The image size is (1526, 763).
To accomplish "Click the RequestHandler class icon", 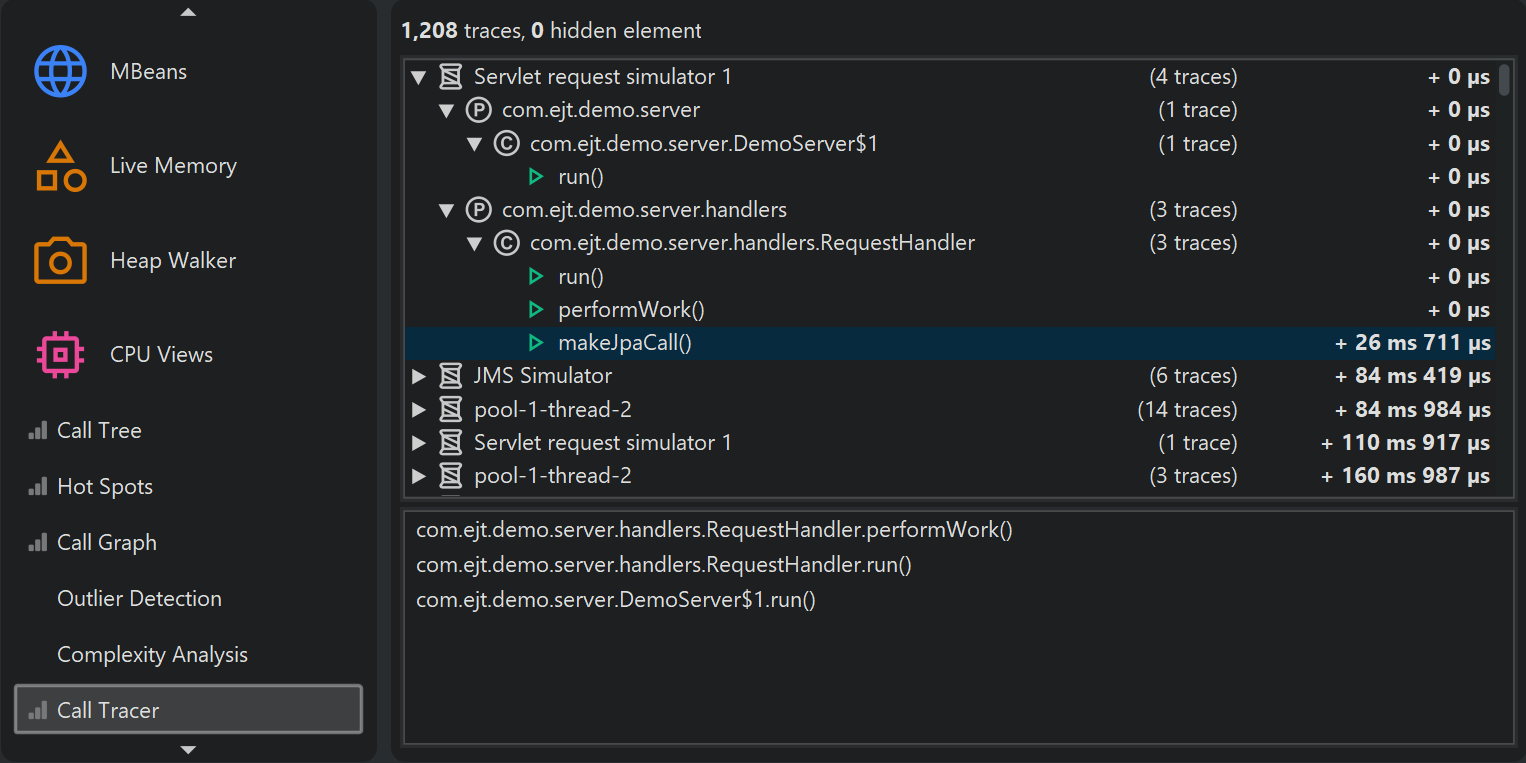I will 507,243.
